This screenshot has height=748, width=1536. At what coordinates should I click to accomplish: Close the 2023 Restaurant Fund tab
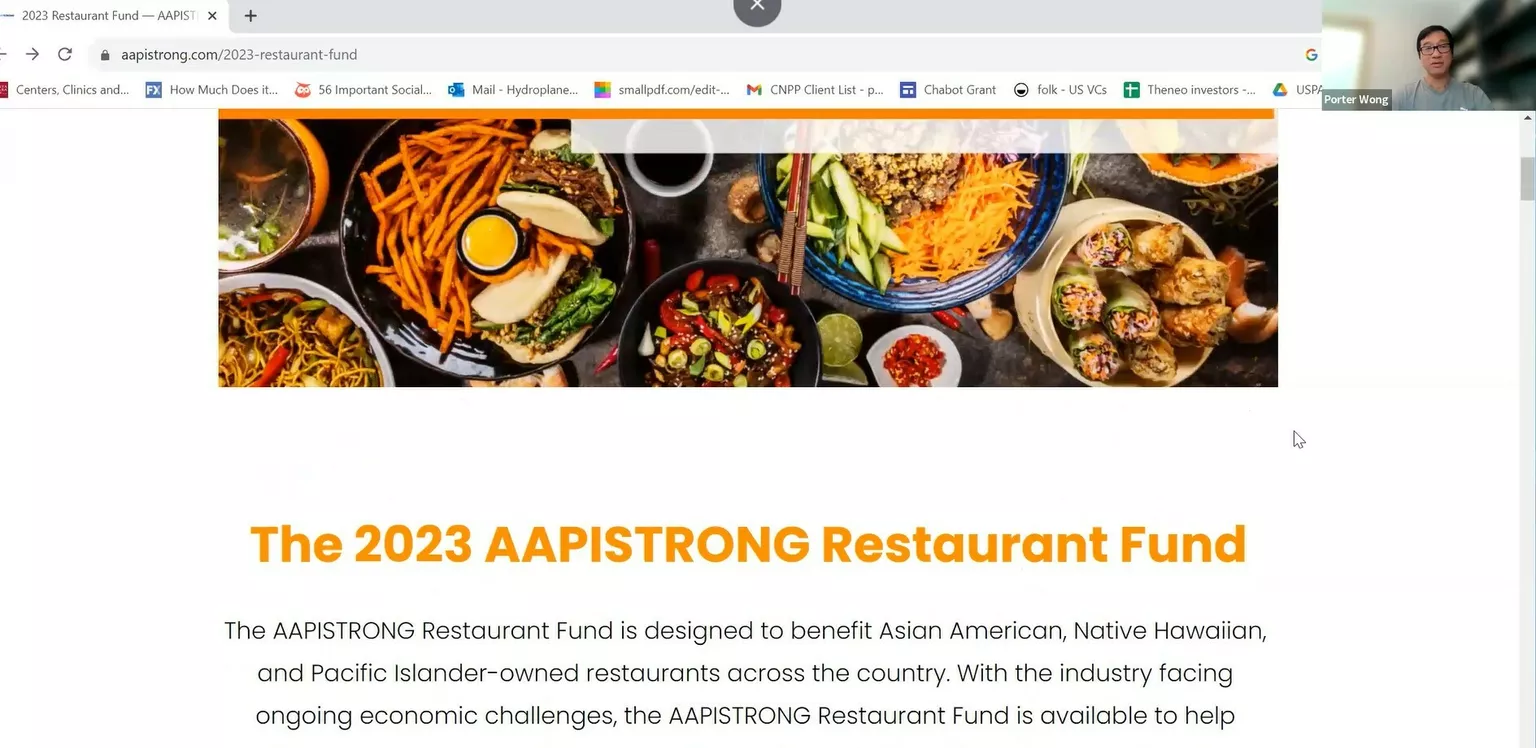point(212,16)
